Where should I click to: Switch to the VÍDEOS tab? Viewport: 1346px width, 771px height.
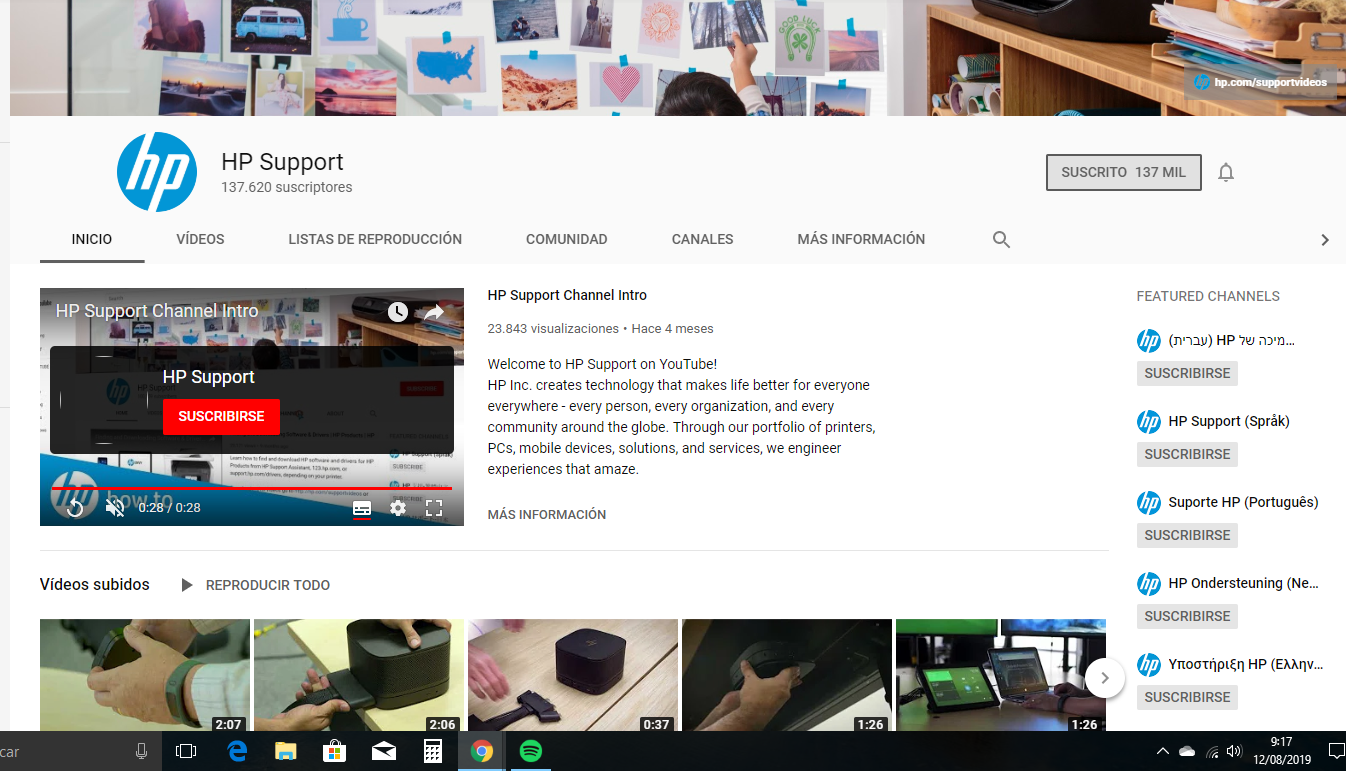(199, 239)
